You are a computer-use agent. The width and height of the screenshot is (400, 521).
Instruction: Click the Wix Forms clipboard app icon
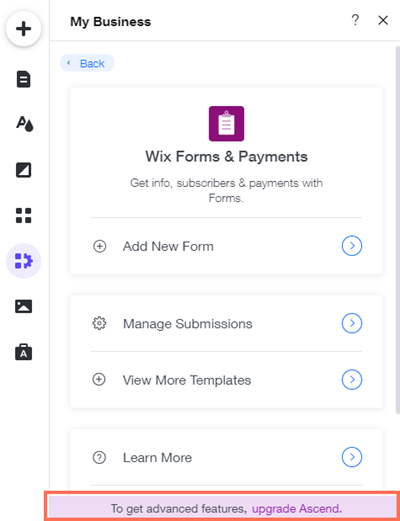(226, 124)
